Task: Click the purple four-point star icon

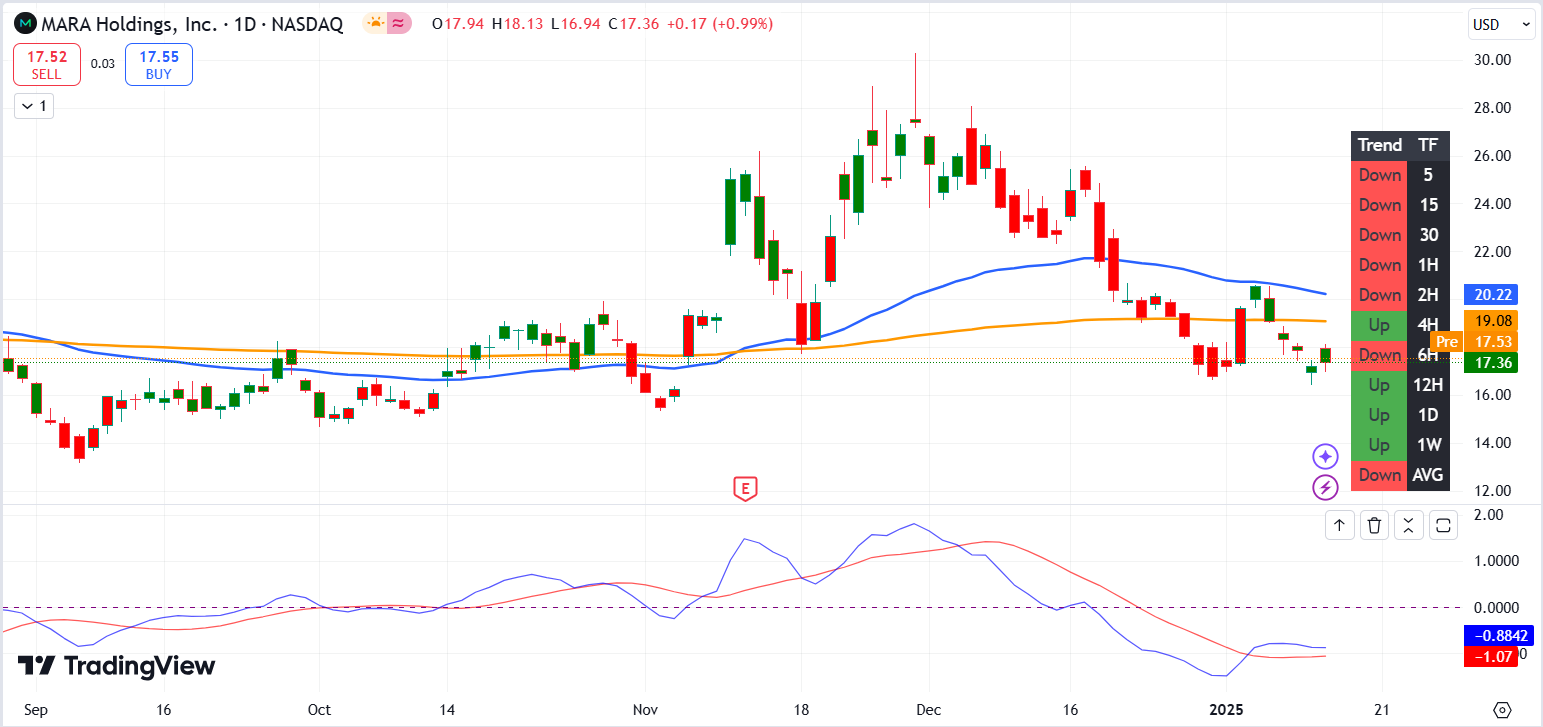Action: click(1325, 457)
